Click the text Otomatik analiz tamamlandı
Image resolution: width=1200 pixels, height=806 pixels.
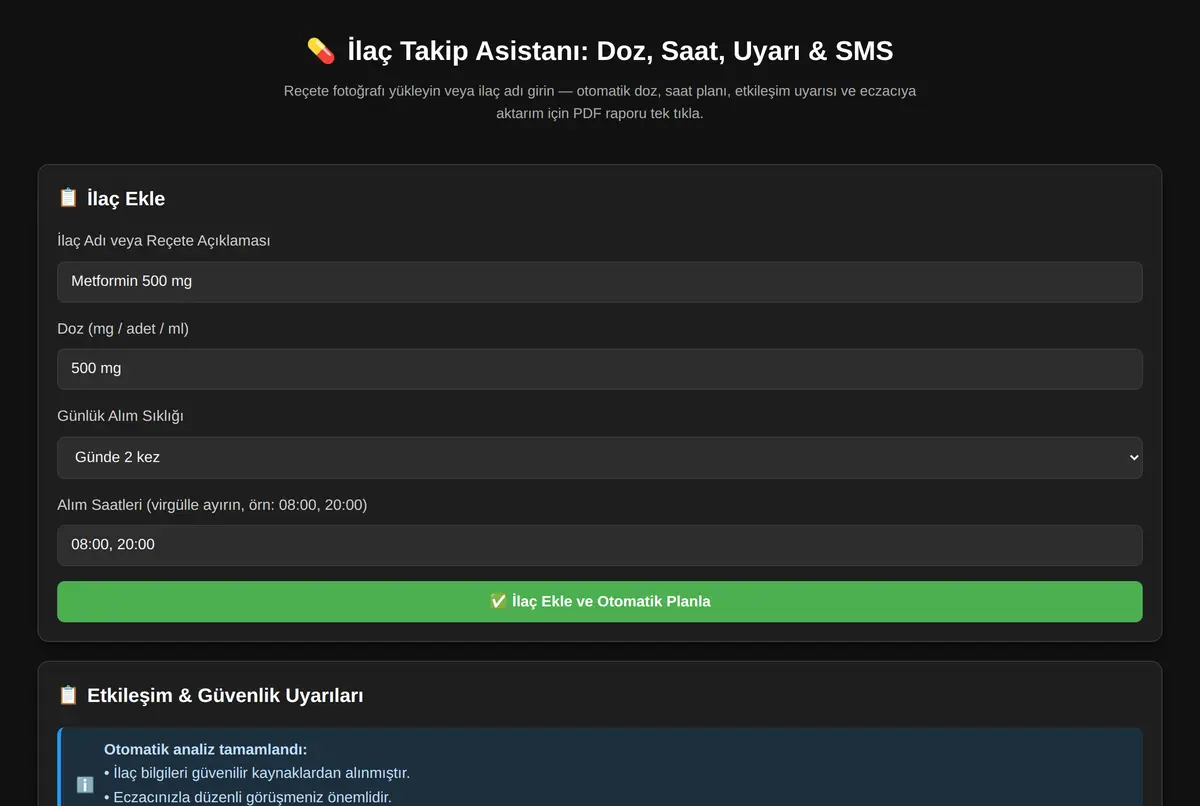[x=205, y=750]
